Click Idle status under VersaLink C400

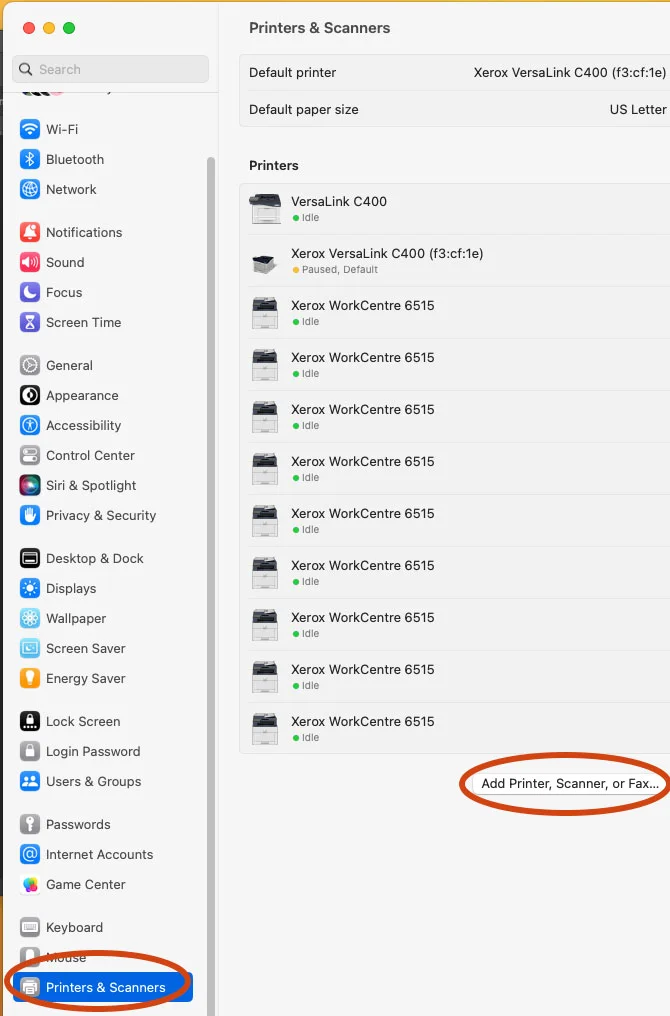point(310,218)
